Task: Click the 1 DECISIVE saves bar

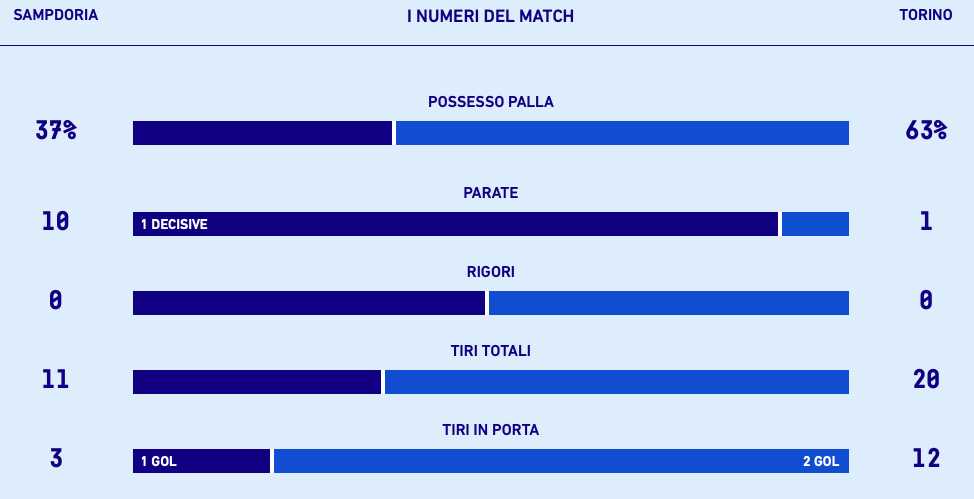Action: tap(455, 224)
